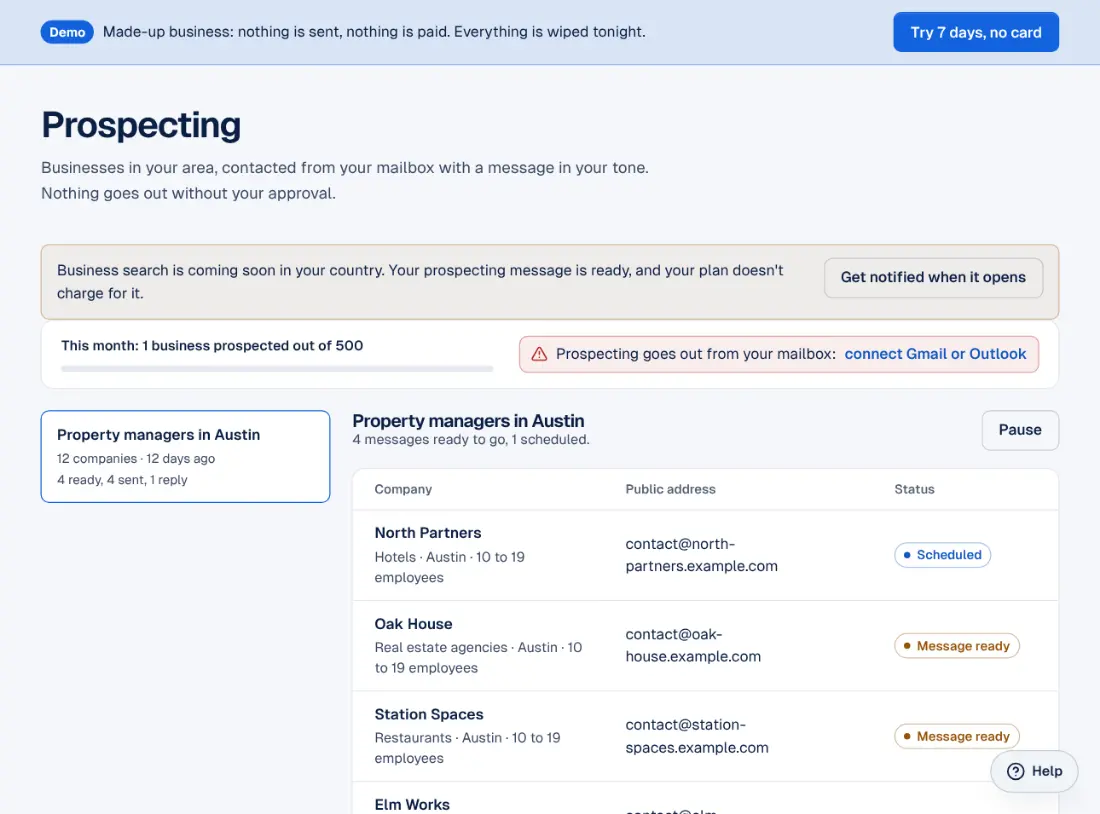
Task: Click Message ready status for Station Spaces
Action: coord(956,737)
